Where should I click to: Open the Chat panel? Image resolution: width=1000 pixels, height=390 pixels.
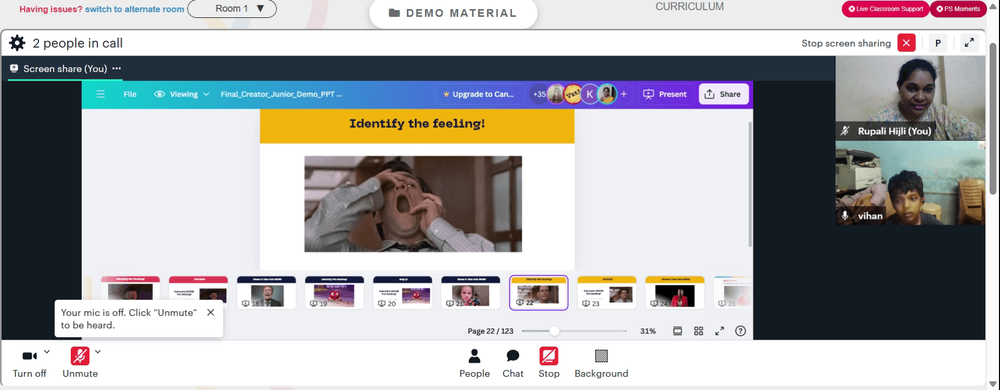tap(513, 363)
